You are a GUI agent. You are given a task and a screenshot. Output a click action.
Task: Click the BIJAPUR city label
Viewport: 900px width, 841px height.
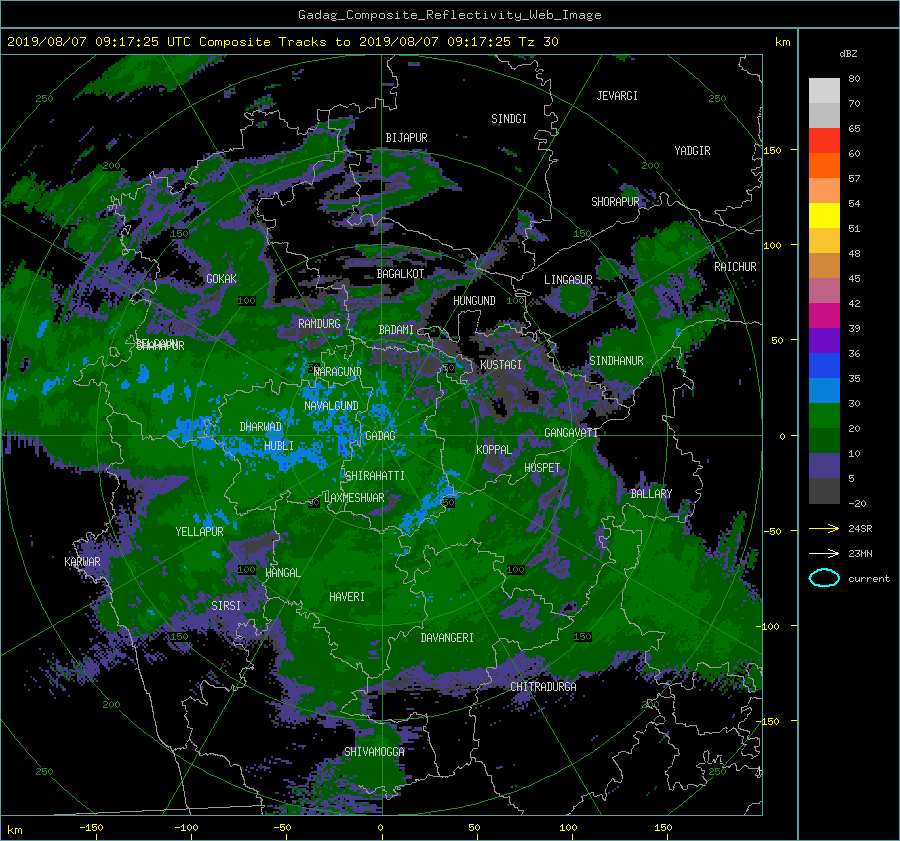point(406,138)
